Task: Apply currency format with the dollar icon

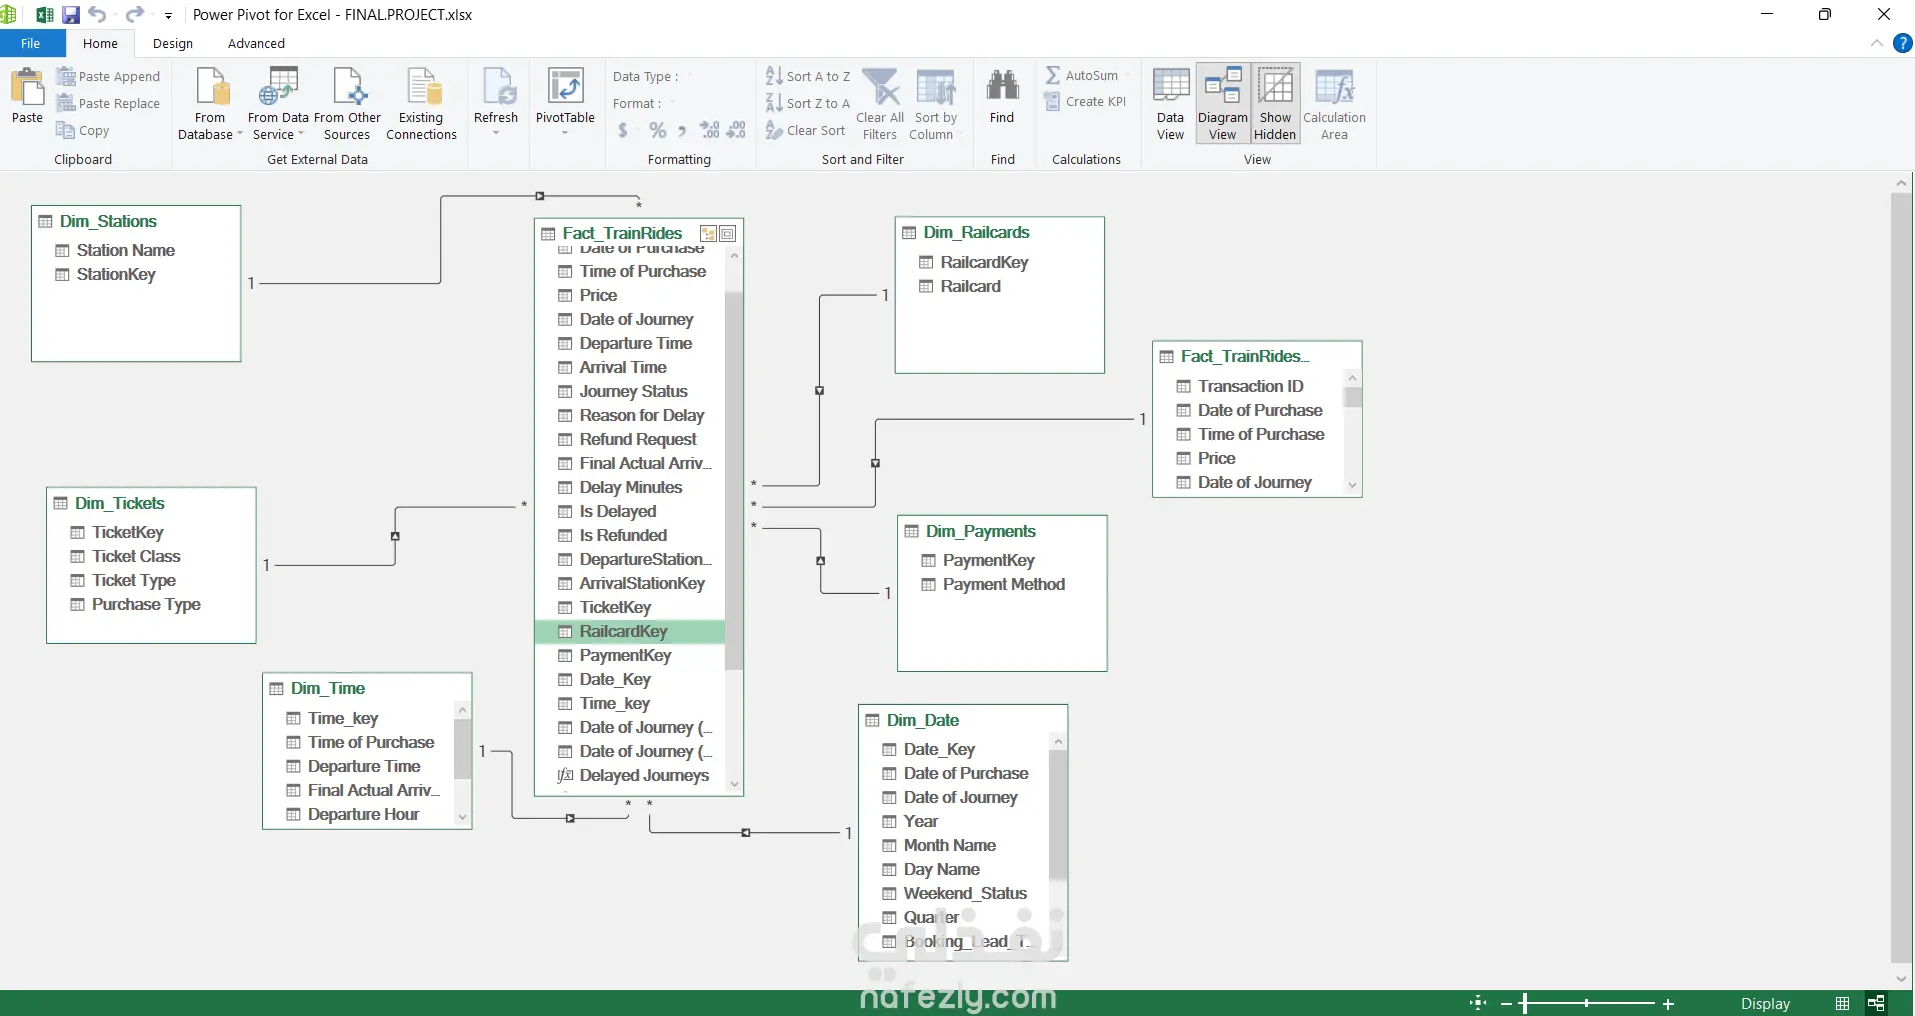Action: pos(623,130)
